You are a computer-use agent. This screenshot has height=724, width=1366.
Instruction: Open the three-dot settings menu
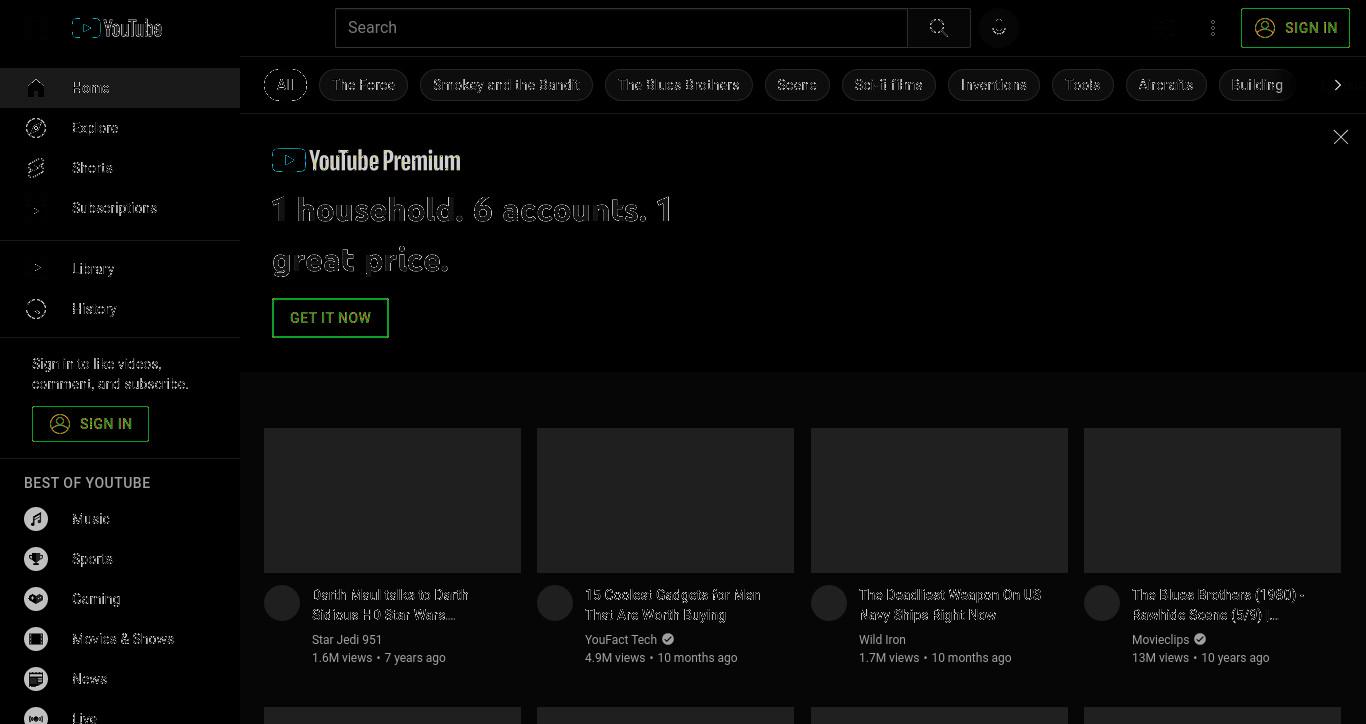[1213, 28]
